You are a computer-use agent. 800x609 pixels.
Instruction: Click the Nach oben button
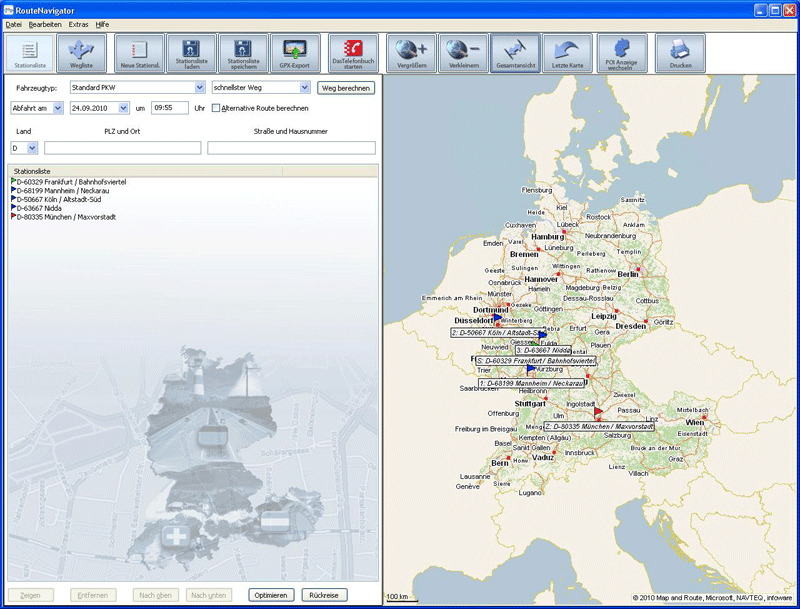(155, 595)
